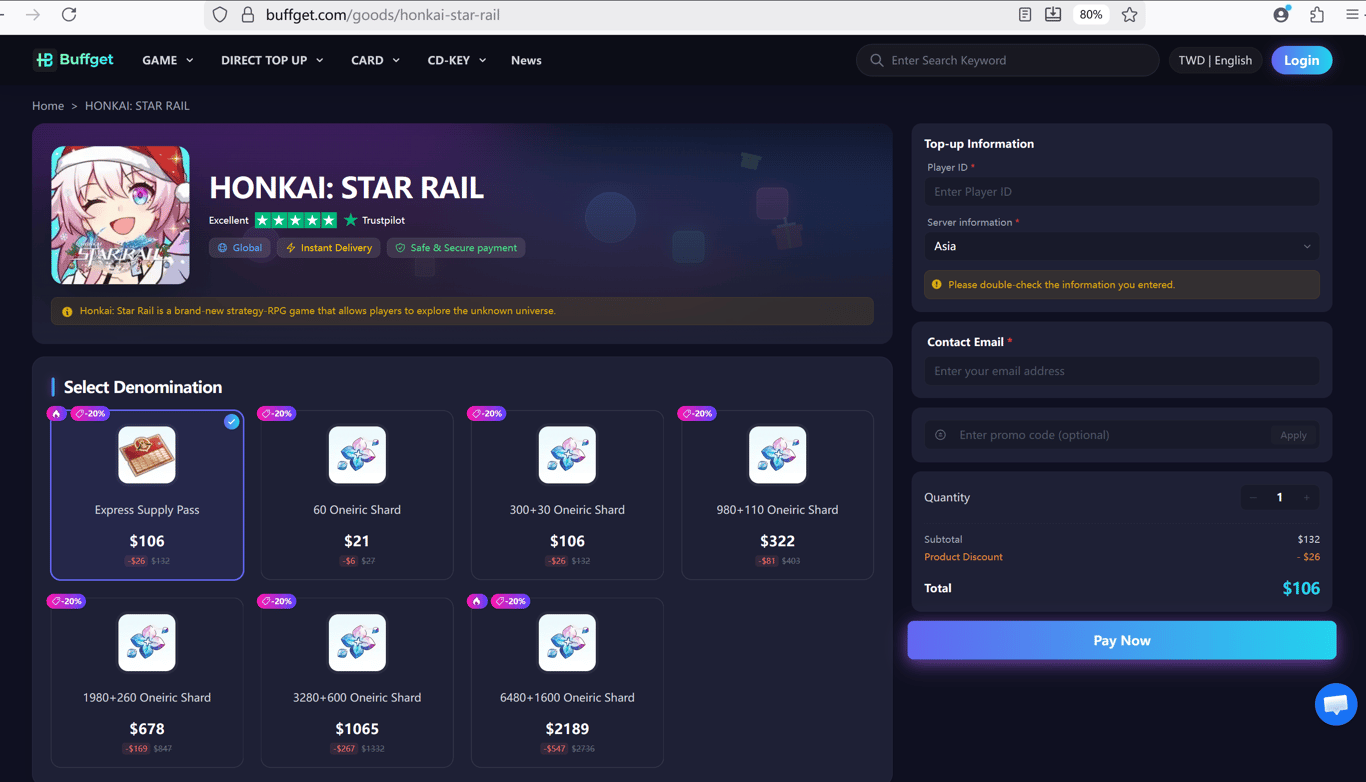Click the hot flame badge on Express Supply Pass

(x=57, y=413)
